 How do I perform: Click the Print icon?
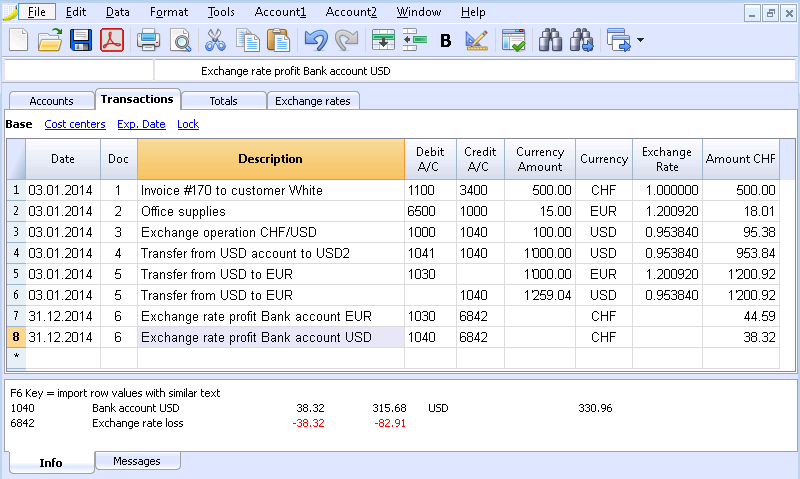(x=148, y=40)
